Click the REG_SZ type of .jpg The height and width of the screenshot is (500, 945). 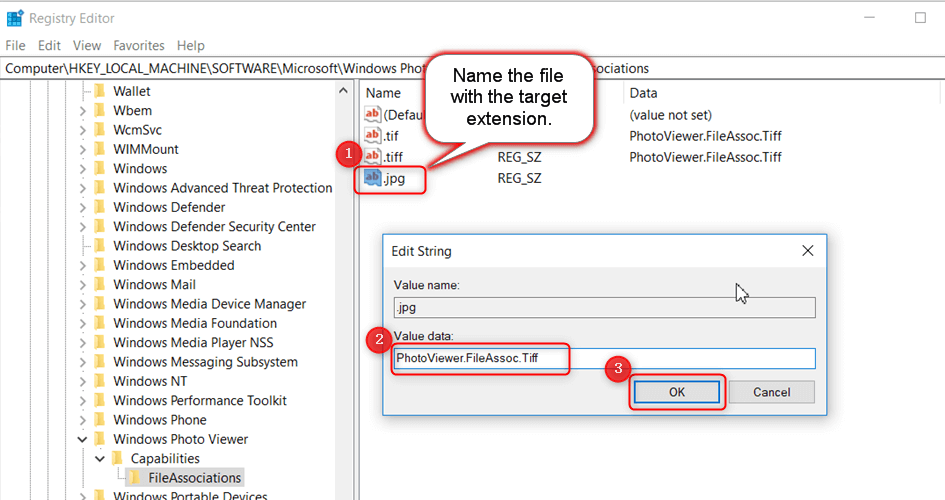point(519,178)
